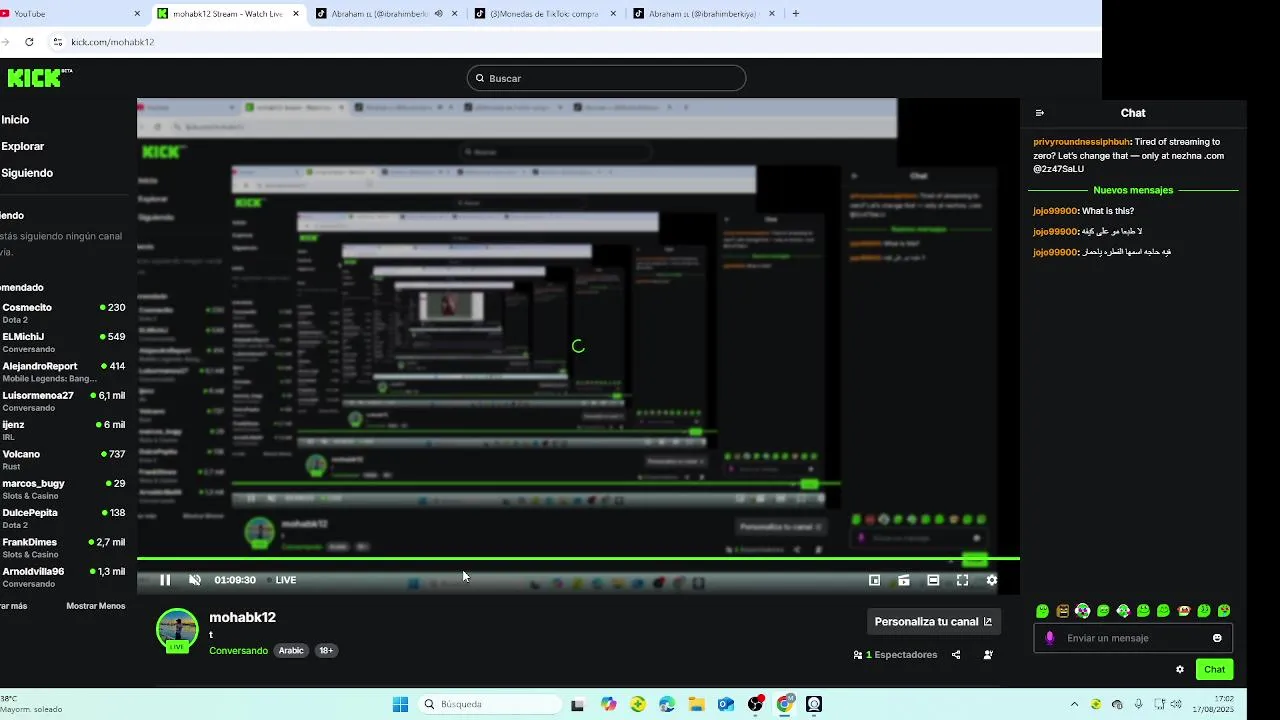Open Personaliza tu canal
This screenshot has width=1280, height=720.
pos(933,622)
